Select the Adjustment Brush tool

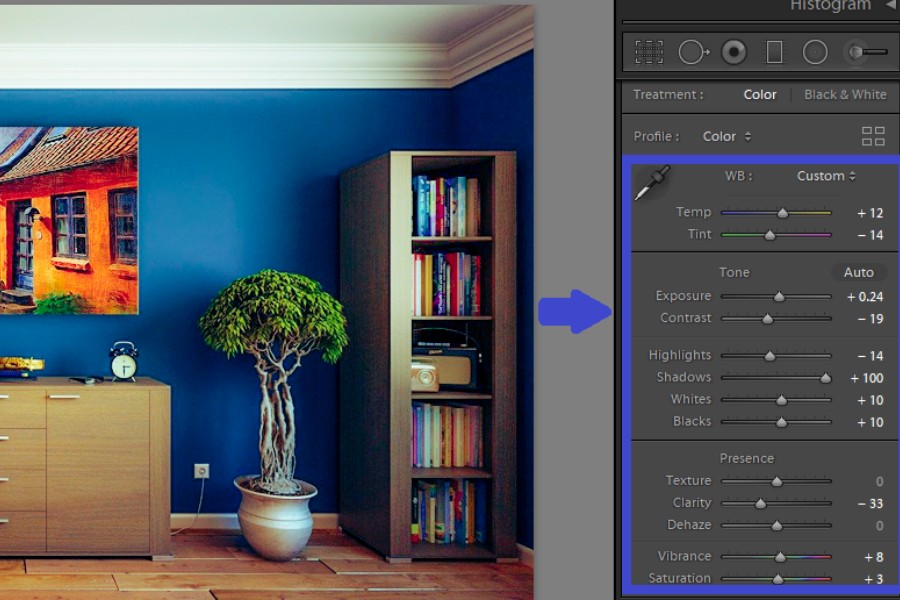[x=865, y=52]
